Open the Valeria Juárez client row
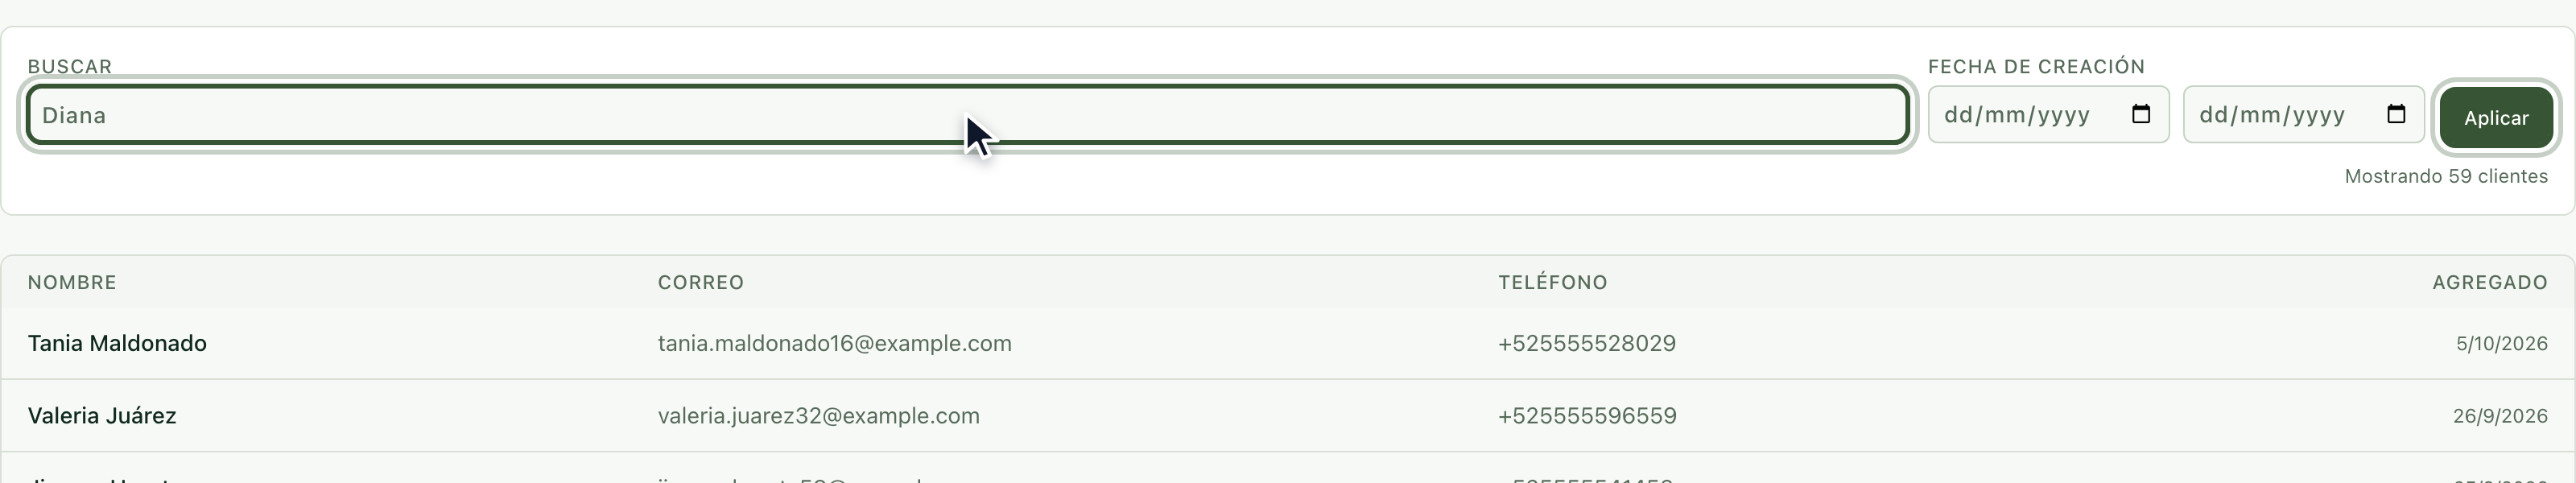Viewport: 2576px width, 483px height. (x=1288, y=415)
